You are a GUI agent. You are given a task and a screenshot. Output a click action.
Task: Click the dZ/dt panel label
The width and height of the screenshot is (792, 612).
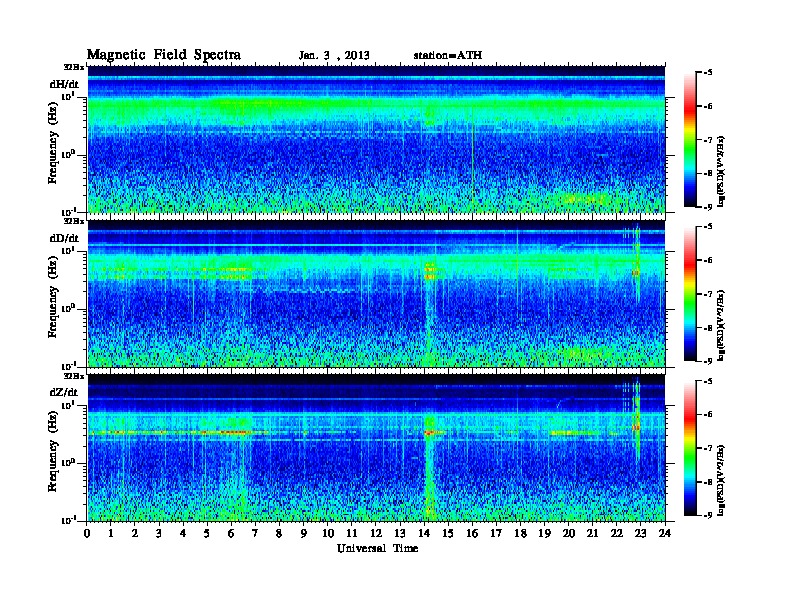click(64, 392)
